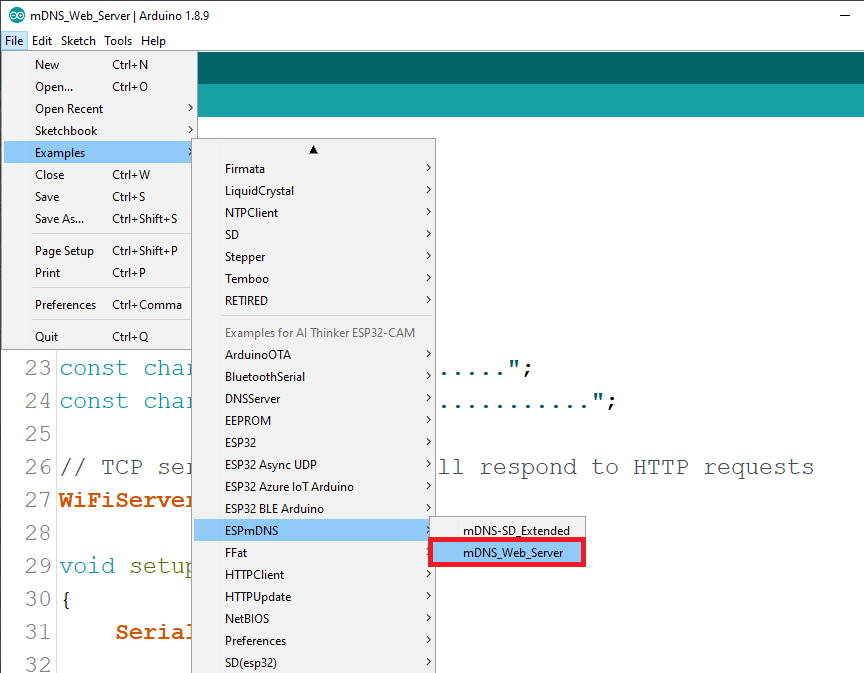Open the Preferences examples submenu
Screen dimensions: 864x673
314,641
